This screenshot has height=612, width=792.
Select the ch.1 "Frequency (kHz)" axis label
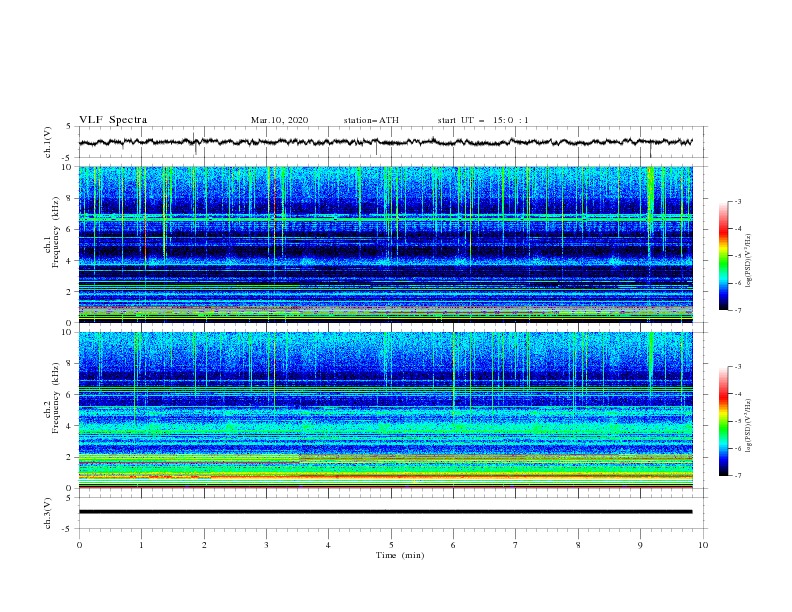coord(56,230)
